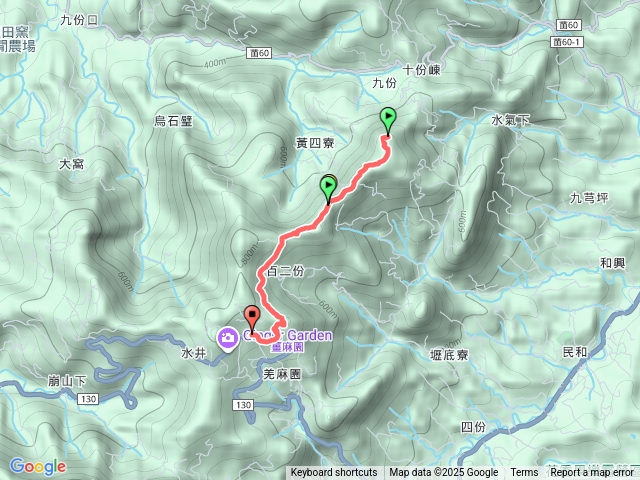Click Report a map error link
640x480 pixels.
tap(591, 473)
